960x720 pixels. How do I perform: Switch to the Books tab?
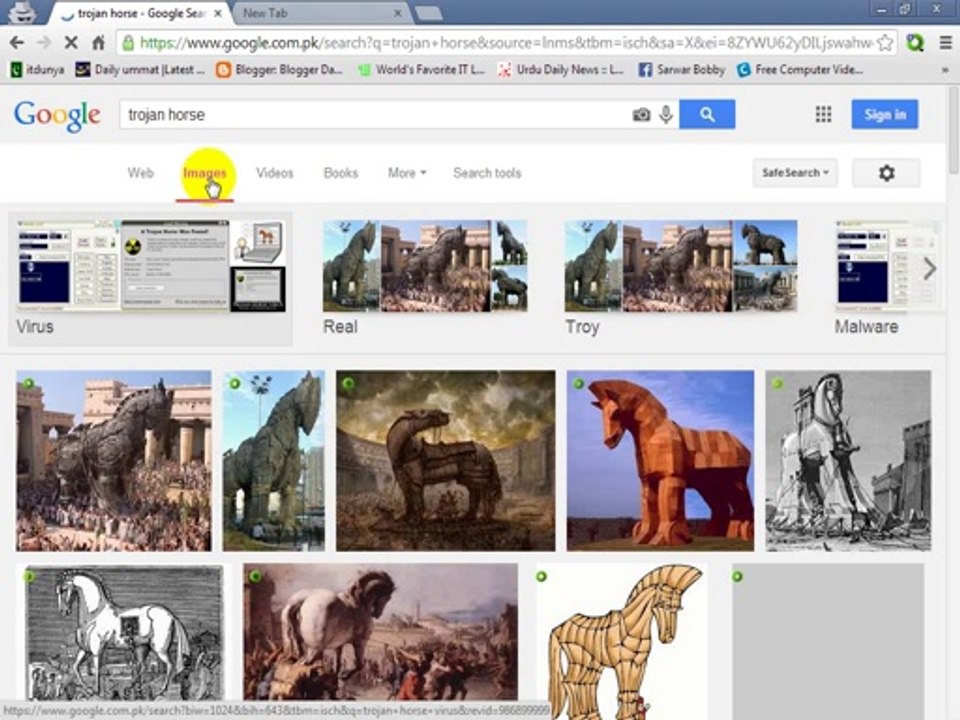(340, 173)
